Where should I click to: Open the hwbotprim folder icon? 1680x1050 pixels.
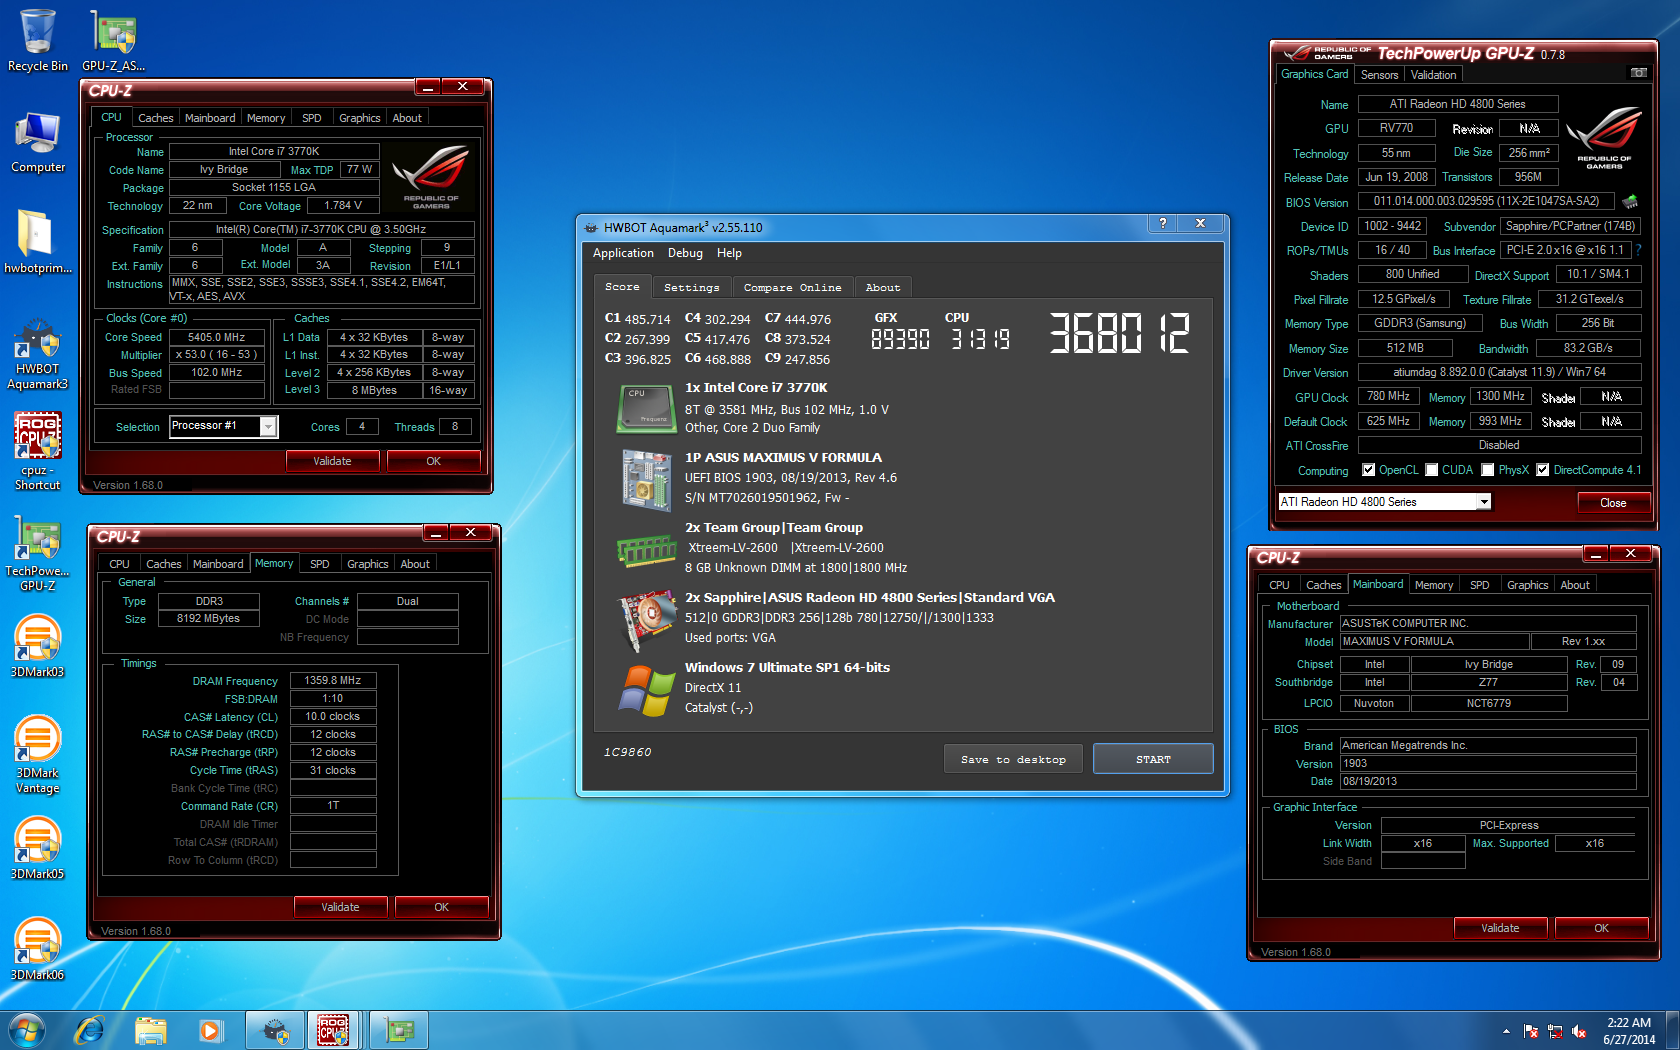point(38,243)
